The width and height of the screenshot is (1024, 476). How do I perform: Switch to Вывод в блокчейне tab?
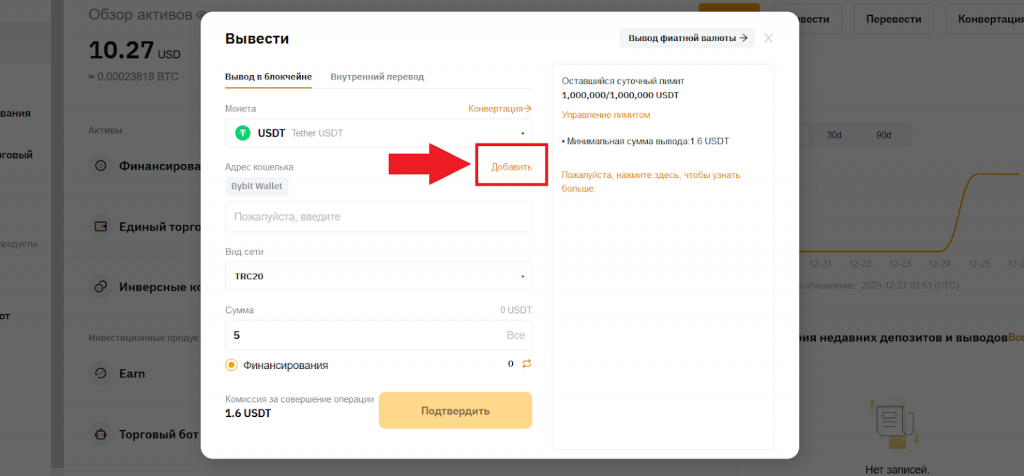(268, 76)
